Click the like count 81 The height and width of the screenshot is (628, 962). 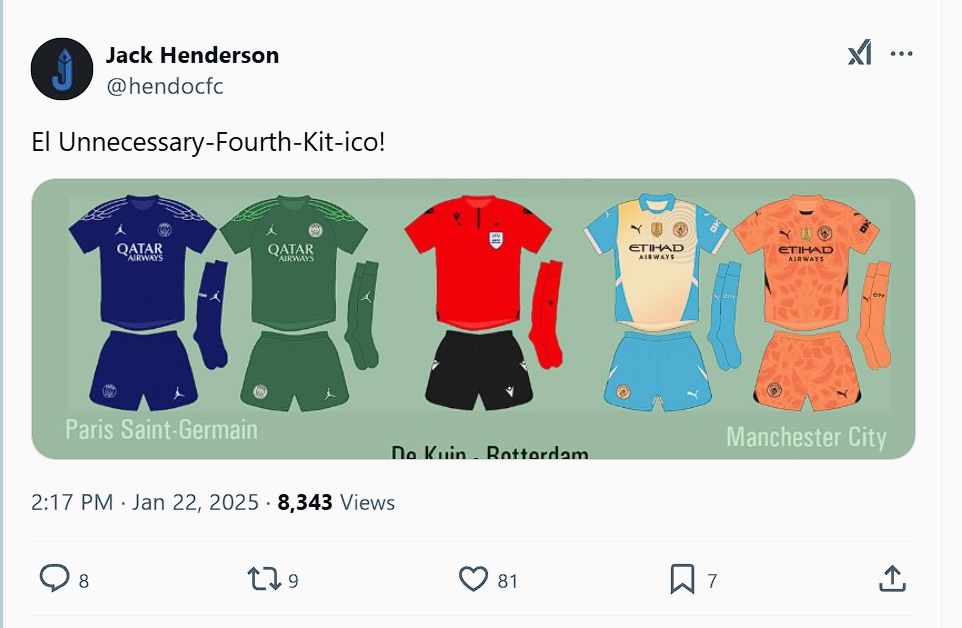click(x=507, y=581)
